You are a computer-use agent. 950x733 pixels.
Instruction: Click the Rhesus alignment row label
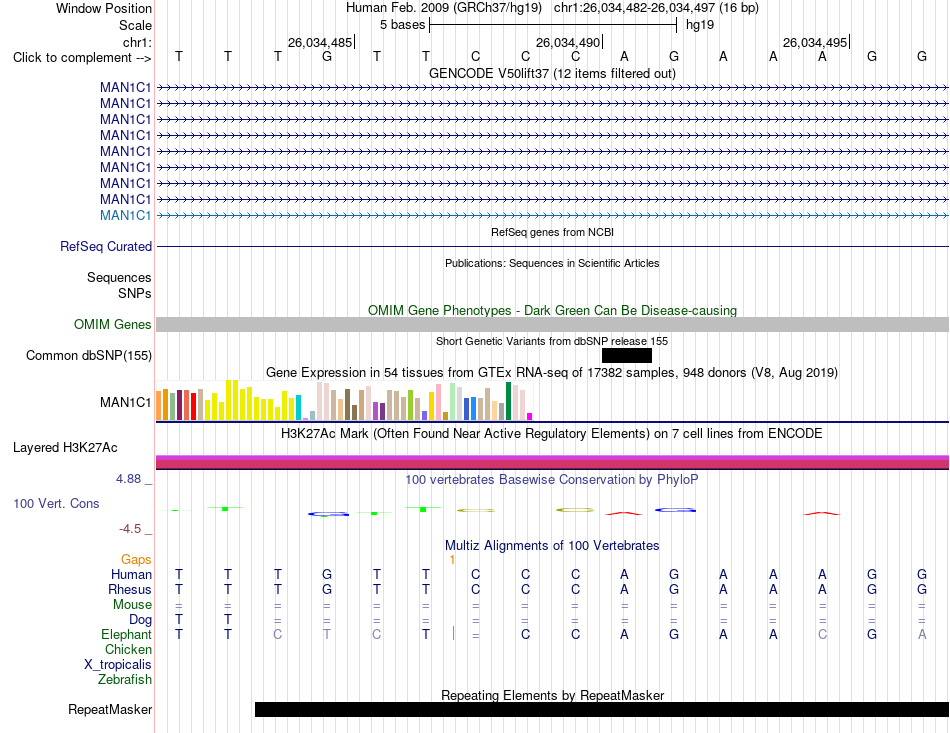130,589
